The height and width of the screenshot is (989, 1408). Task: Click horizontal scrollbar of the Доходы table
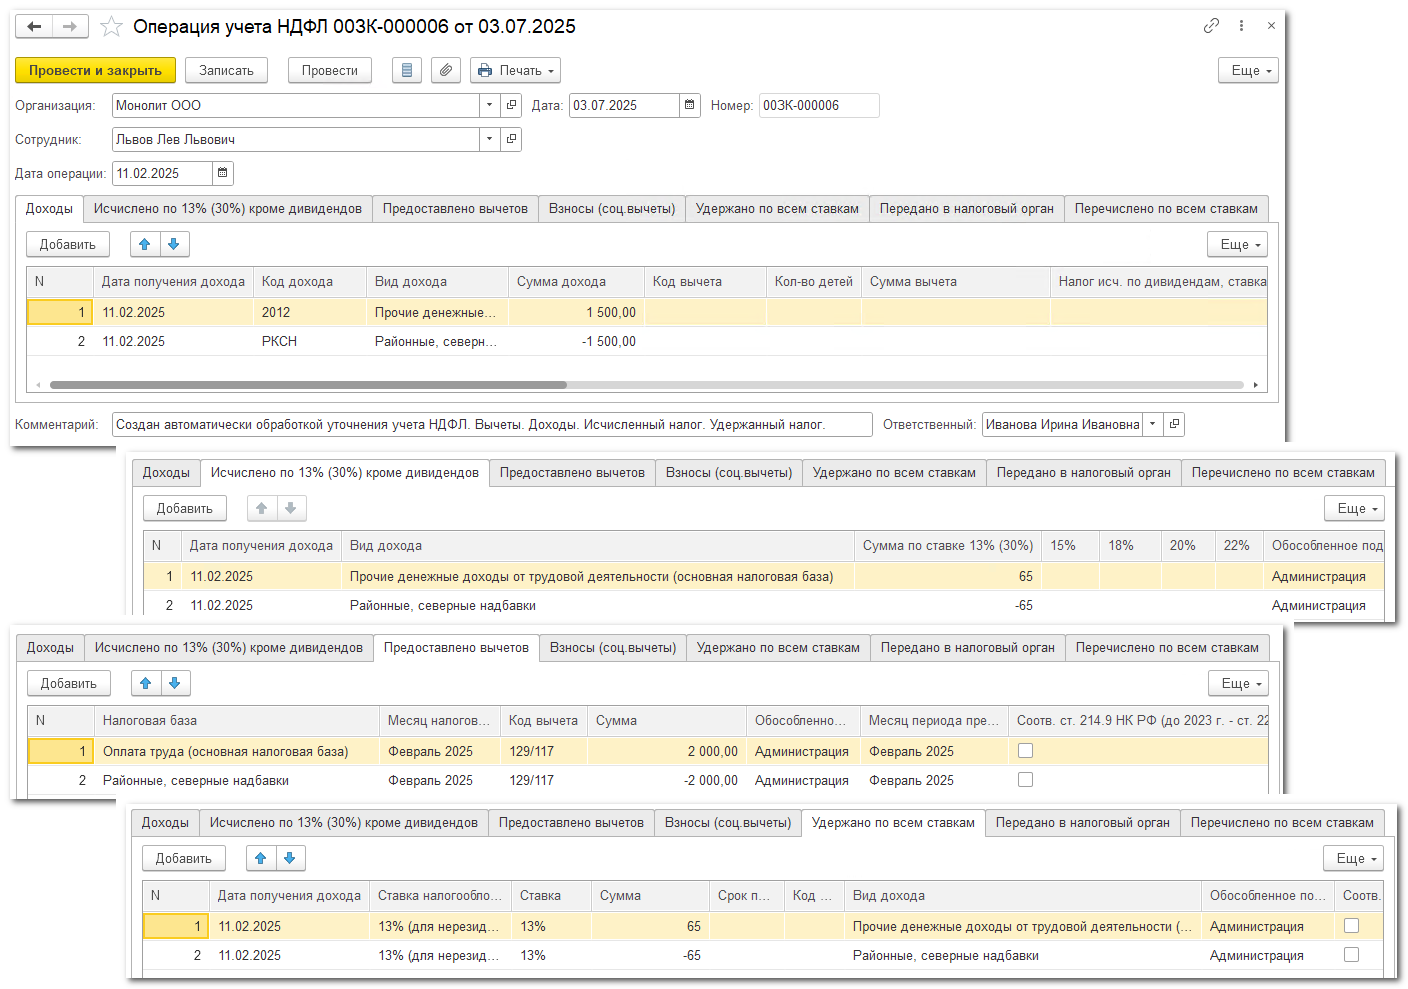(x=308, y=385)
